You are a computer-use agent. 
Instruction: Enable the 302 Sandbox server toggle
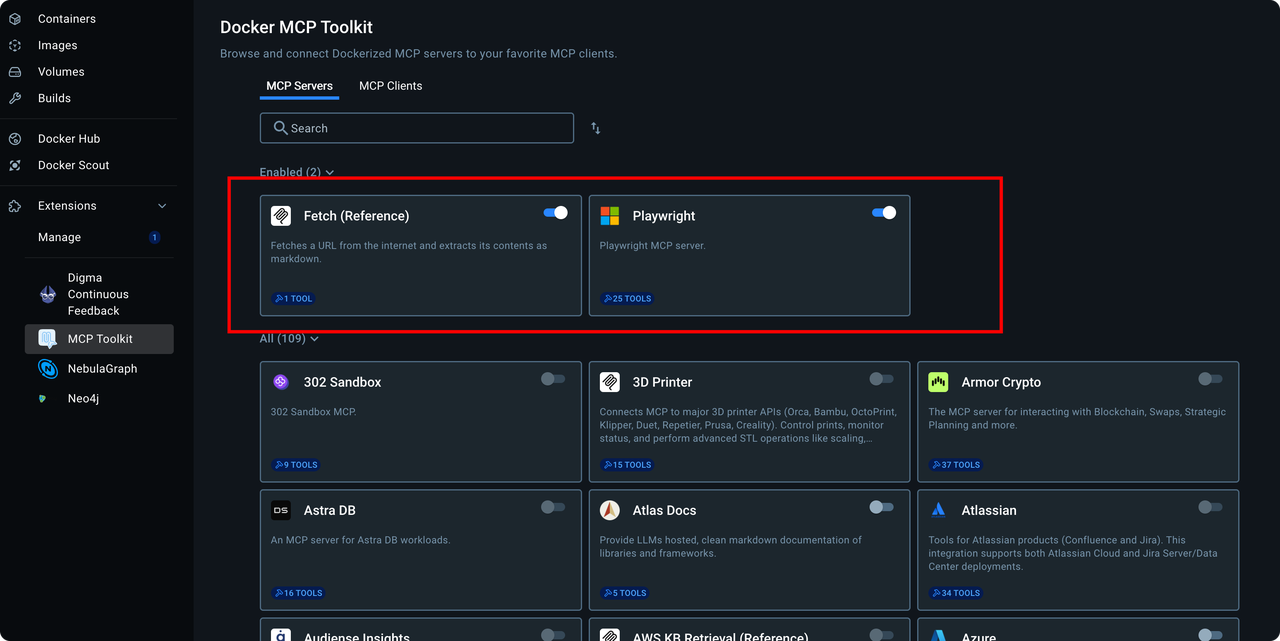pyautogui.click(x=553, y=379)
